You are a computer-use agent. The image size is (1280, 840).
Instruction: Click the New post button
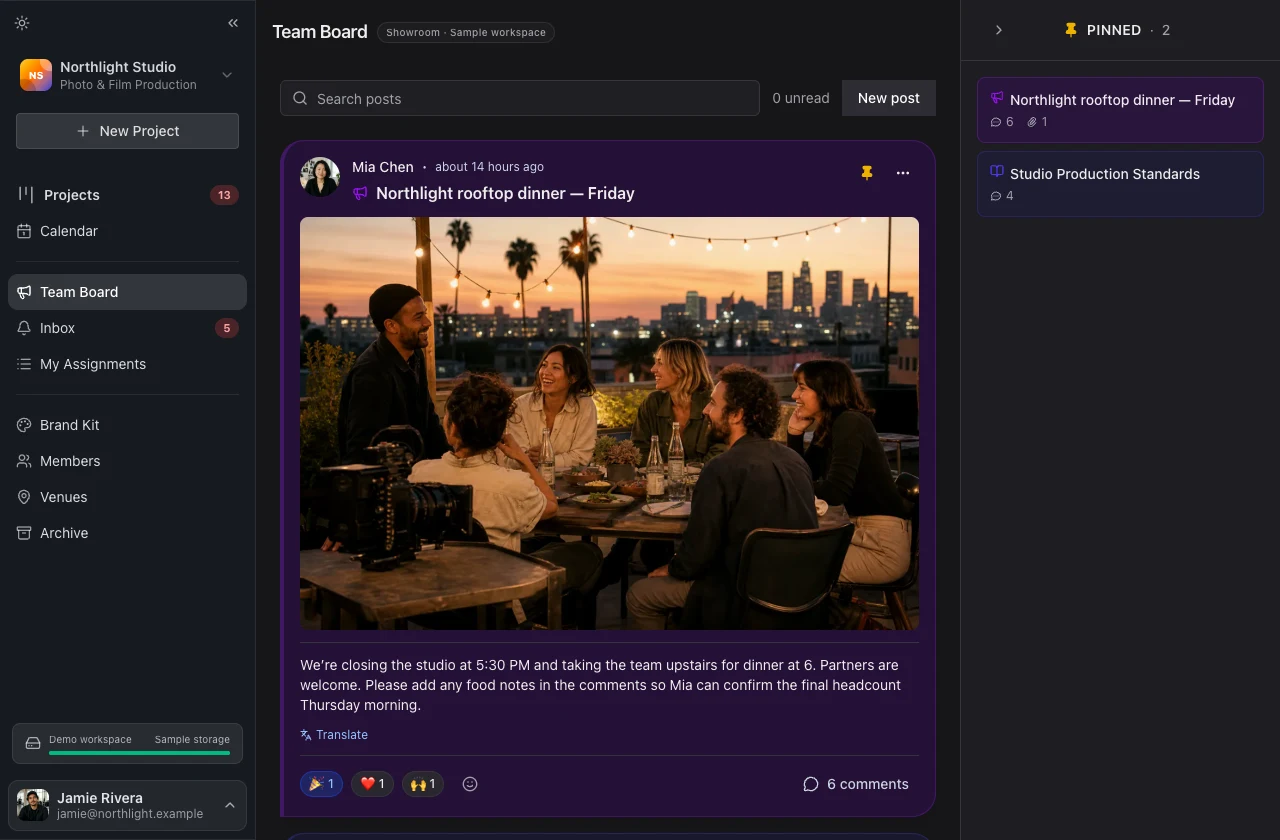coord(889,98)
